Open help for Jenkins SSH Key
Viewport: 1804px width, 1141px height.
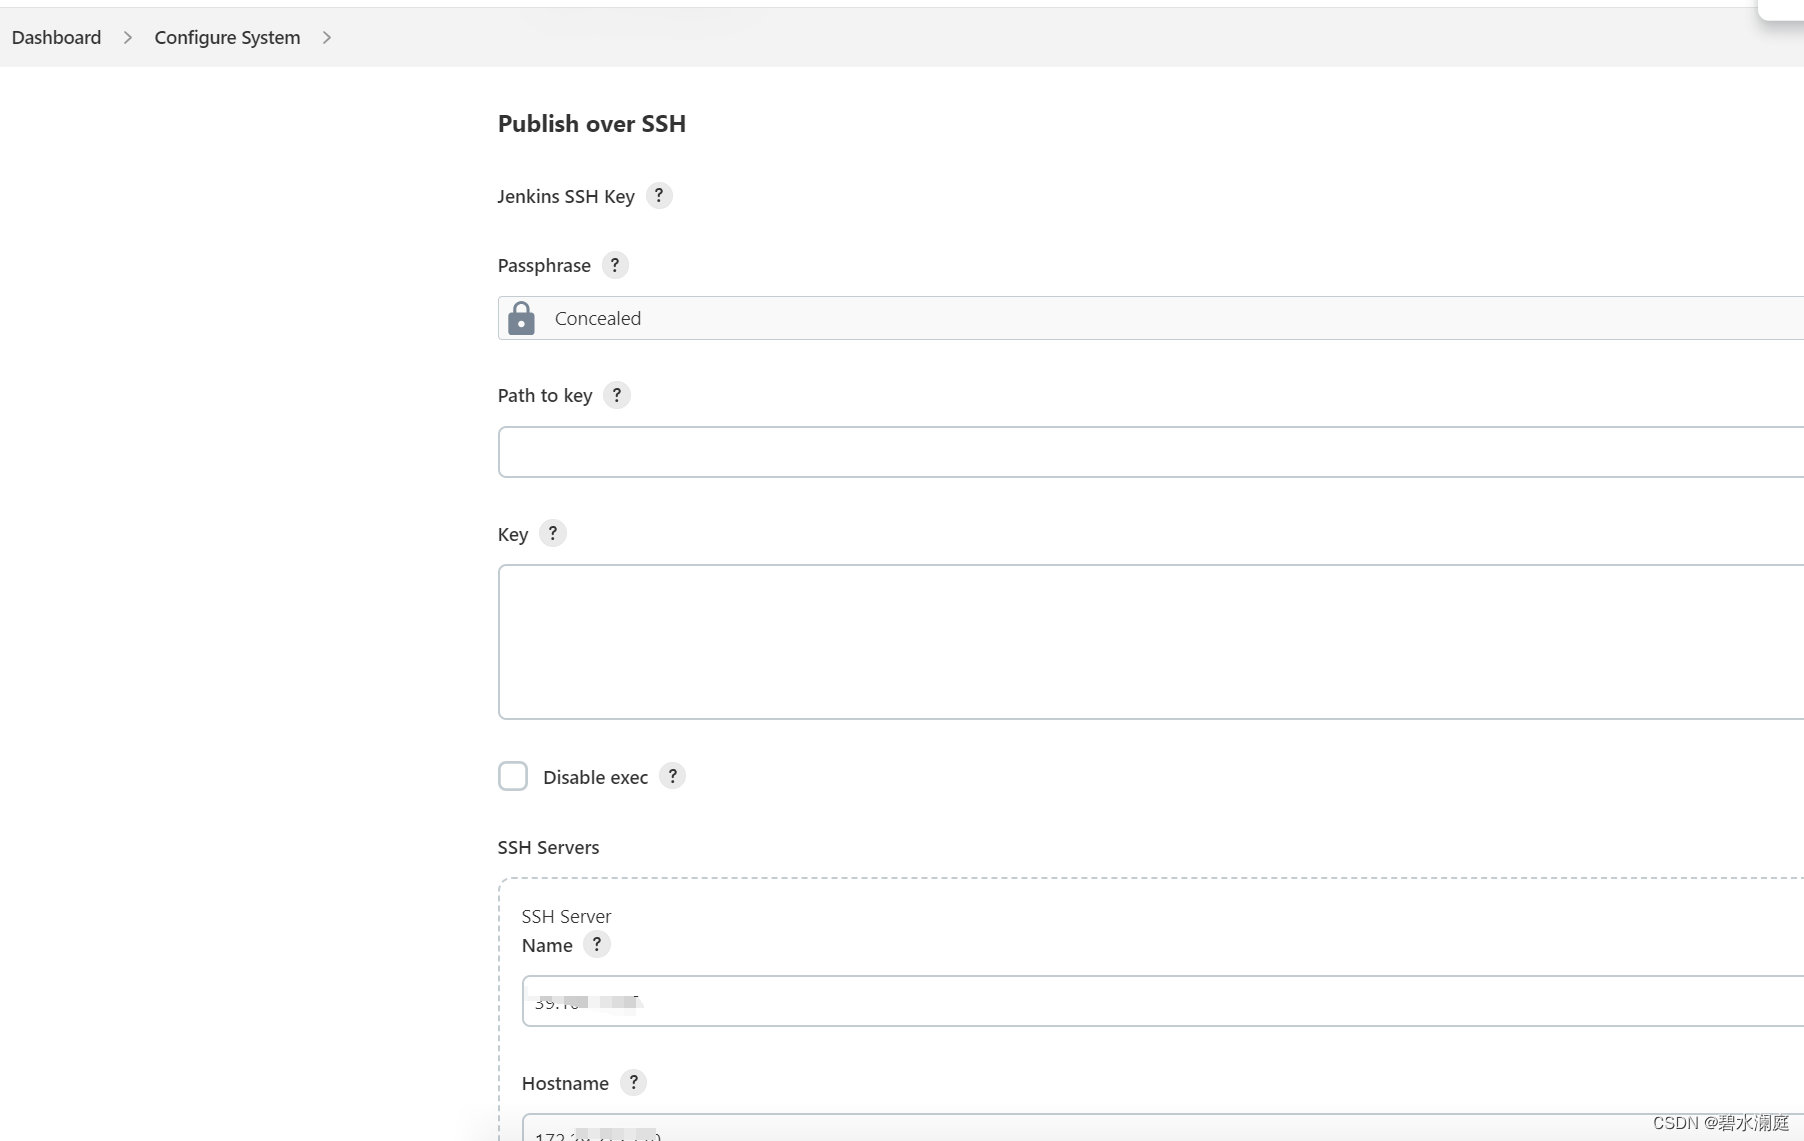[x=658, y=196]
